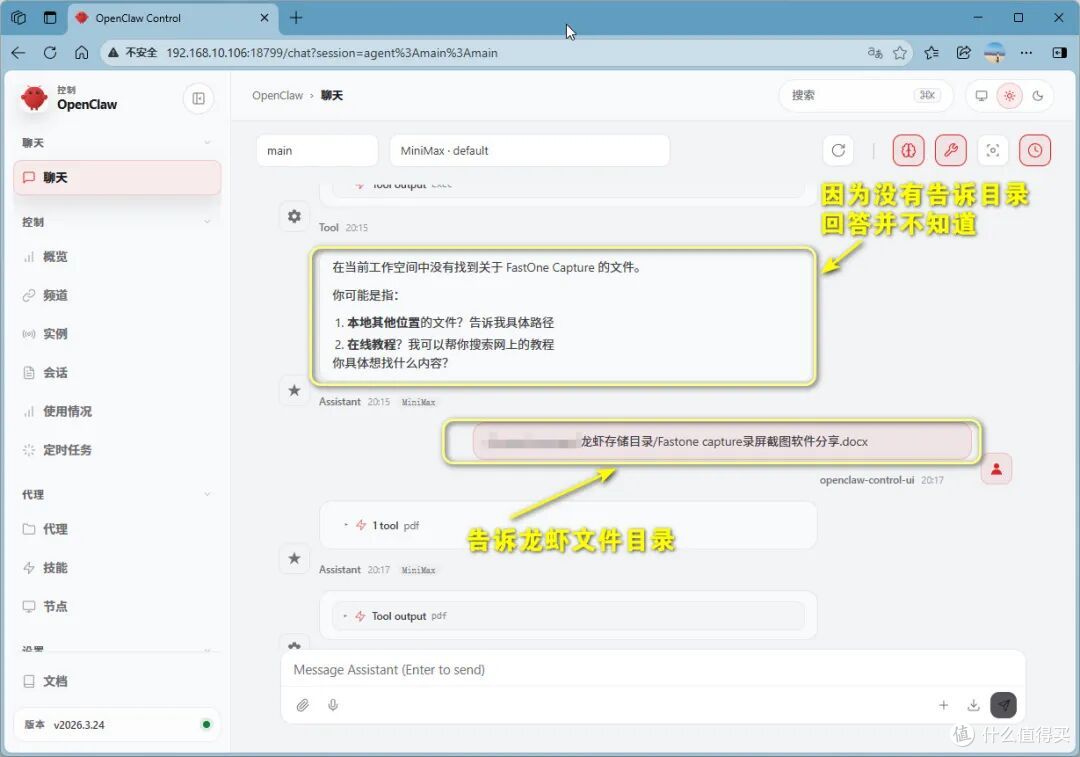Switch to dark theme moon icon

tap(1038, 96)
